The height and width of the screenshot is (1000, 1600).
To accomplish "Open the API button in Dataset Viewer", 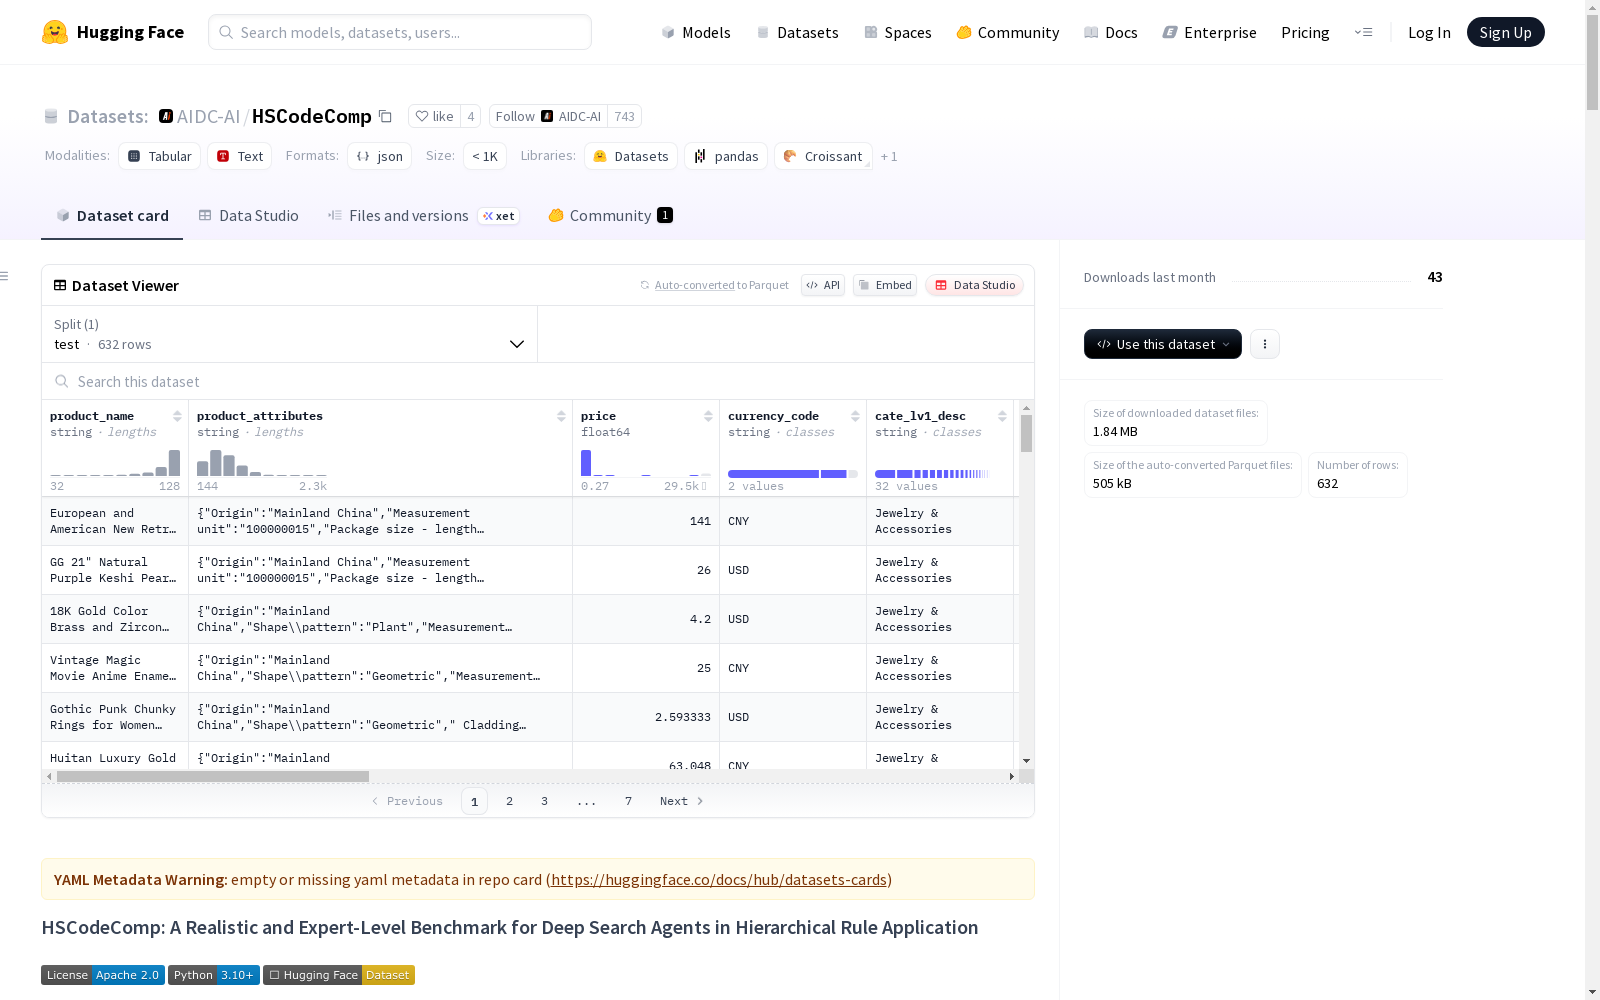I will (x=823, y=285).
